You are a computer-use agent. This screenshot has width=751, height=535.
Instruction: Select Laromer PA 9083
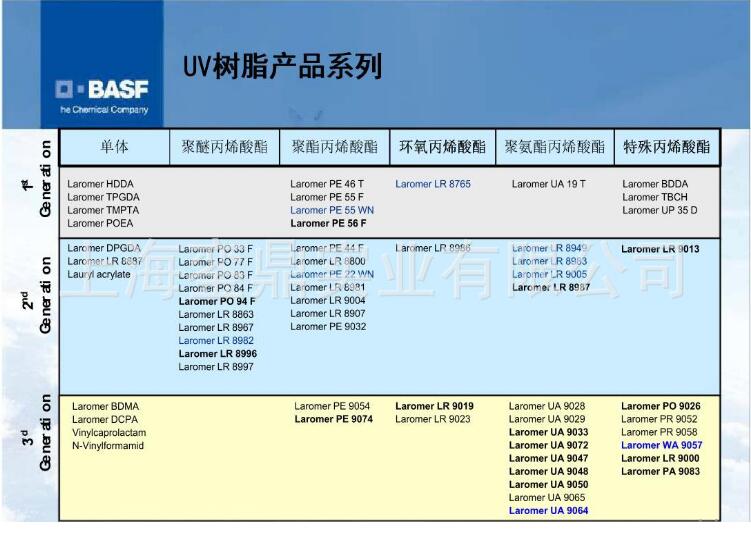pos(660,472)
